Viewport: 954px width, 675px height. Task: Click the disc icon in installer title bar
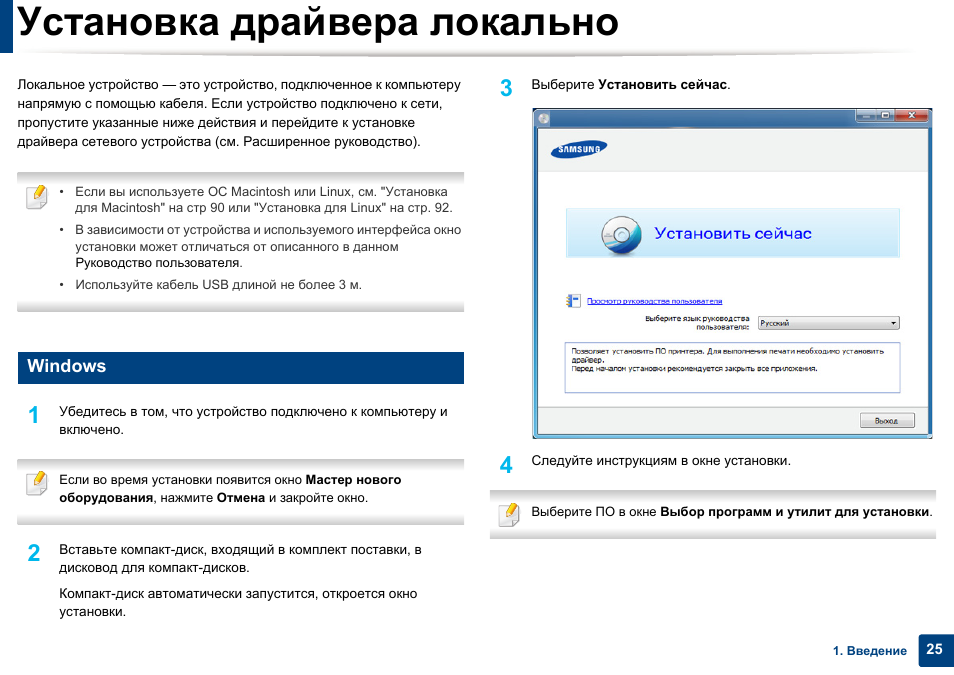pyautogui.click(x=543, y=118)
